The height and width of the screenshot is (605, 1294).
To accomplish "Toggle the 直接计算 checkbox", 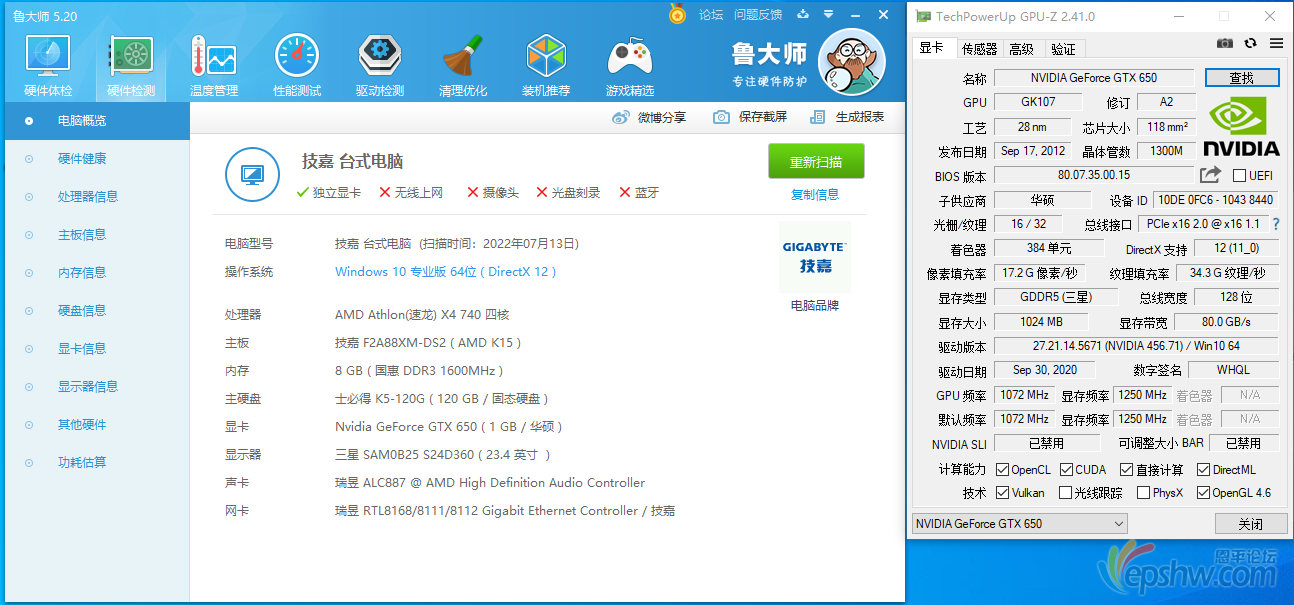I will [x=1127, y=470].
